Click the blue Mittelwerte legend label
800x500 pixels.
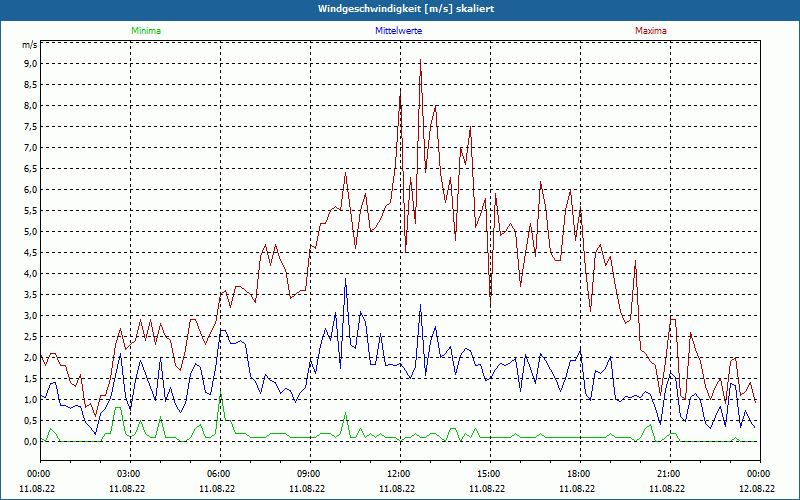pyautogui.click(x=398, y=31)
